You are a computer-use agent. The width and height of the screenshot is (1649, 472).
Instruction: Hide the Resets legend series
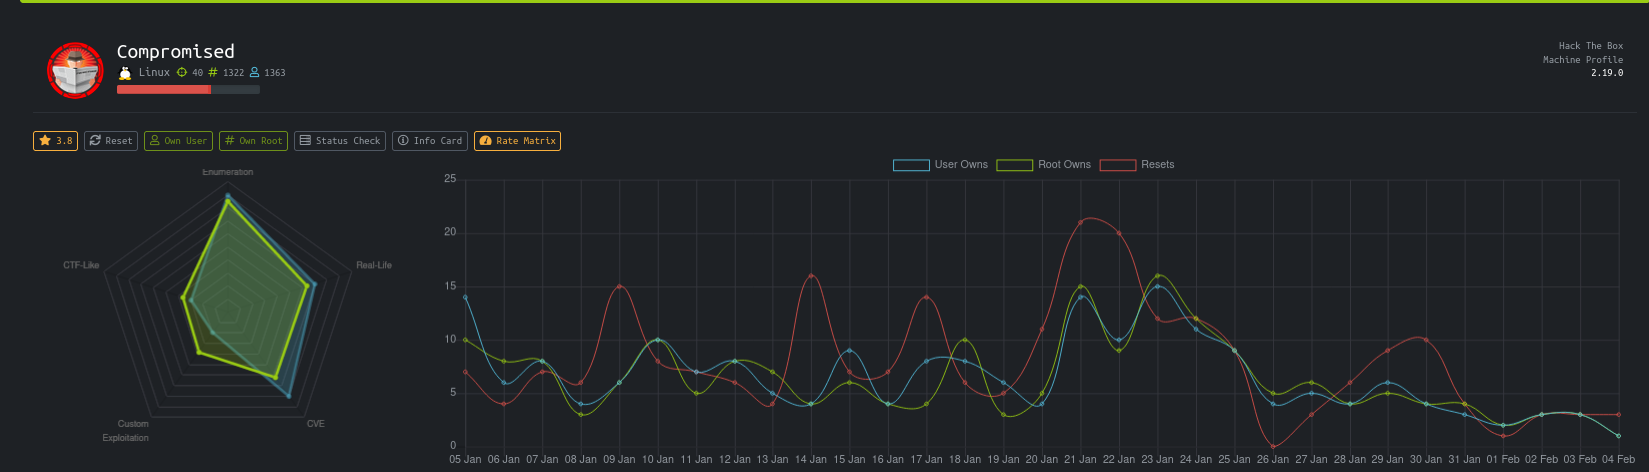[1137, 165]
